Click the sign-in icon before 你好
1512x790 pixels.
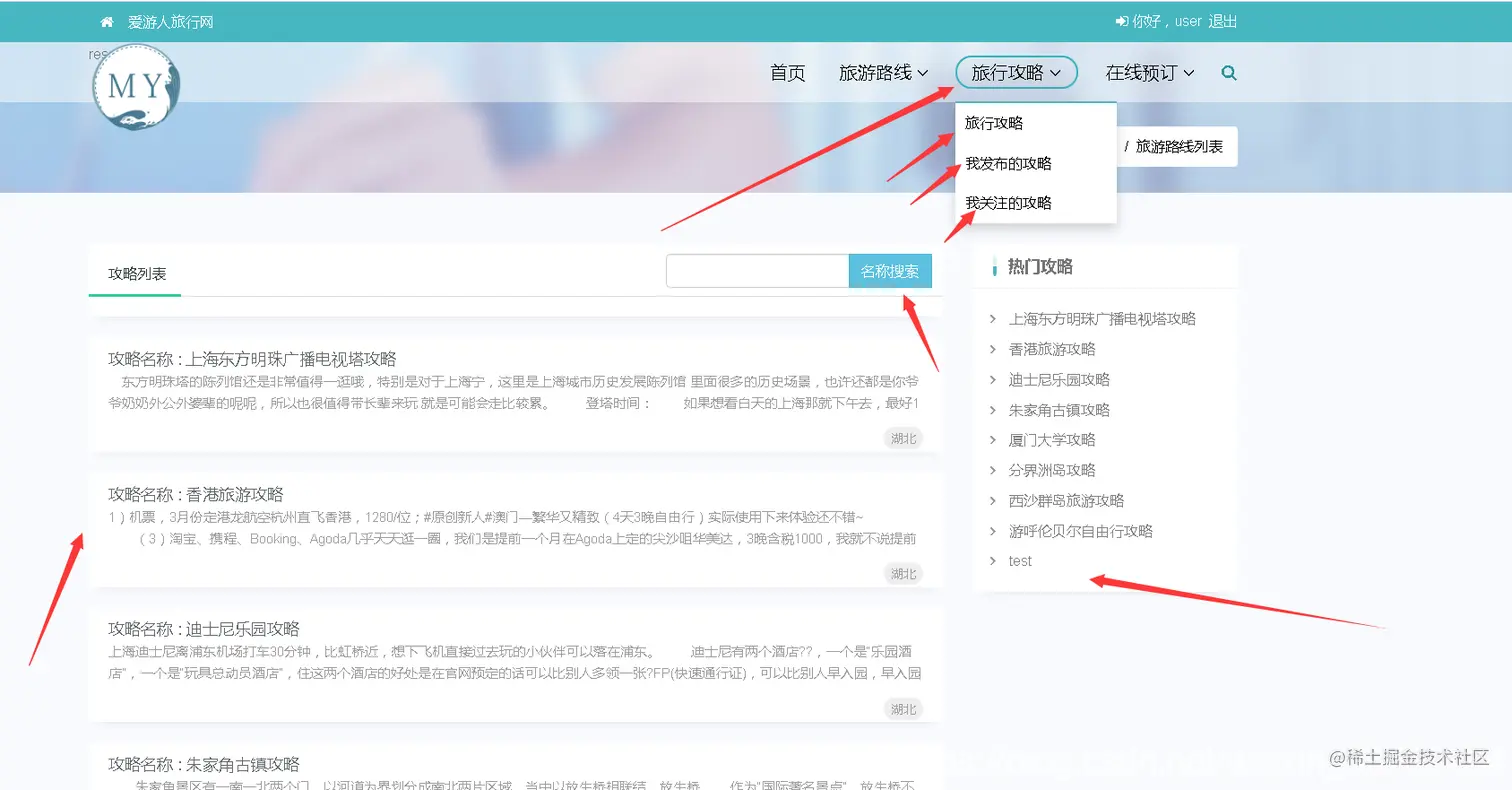pyautogui.click(x=1121, y=21)
